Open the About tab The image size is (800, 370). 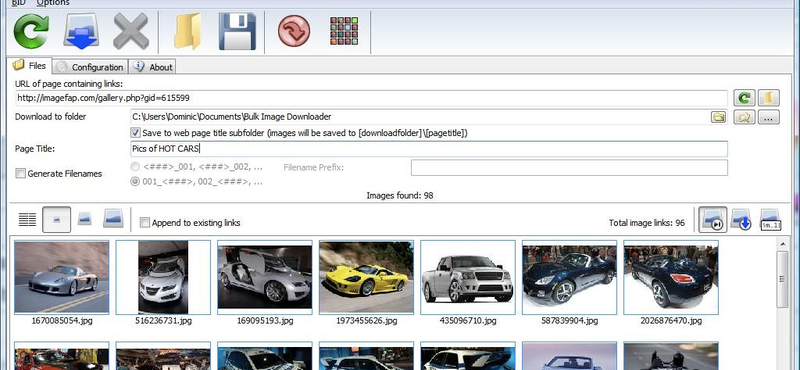pos(152,67)
